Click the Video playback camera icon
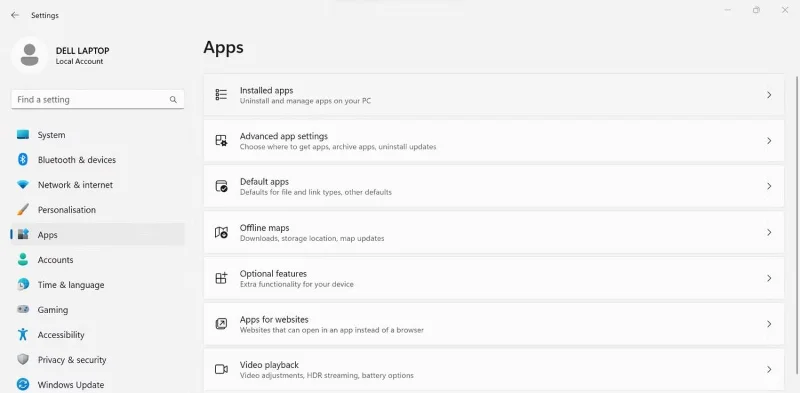800x393 pixels. 221,370
